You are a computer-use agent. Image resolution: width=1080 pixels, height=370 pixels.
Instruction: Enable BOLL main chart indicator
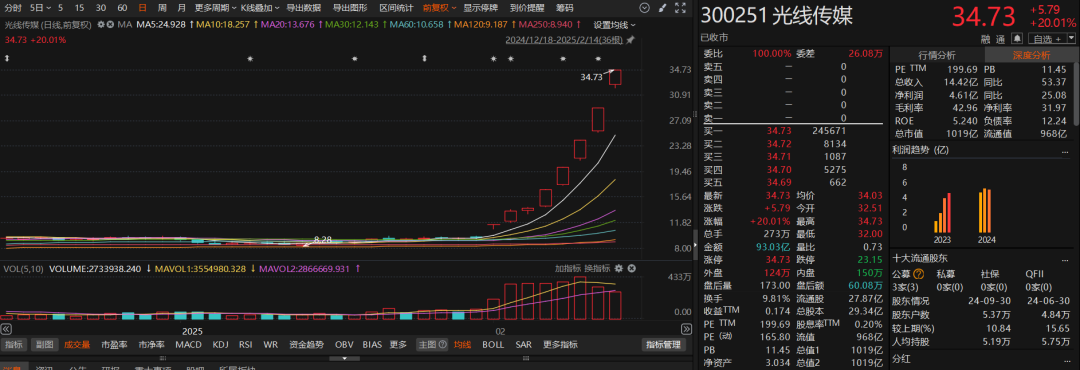coord(492,345)
